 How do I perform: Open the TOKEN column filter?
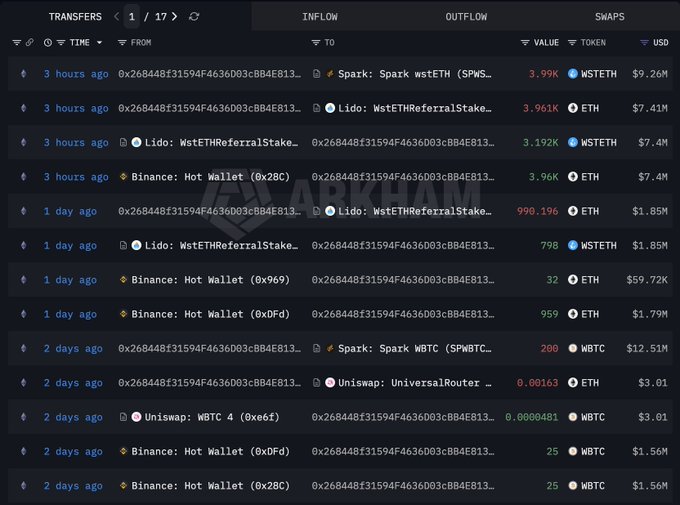click(572, 43)
